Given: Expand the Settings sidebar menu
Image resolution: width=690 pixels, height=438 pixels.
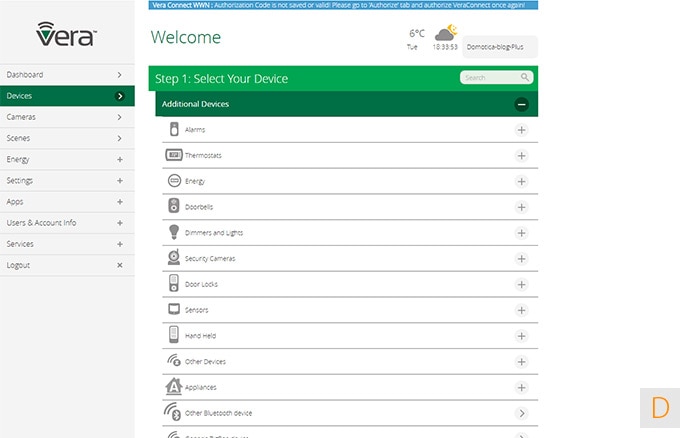Looking at the screenshot, I should coord(67,180).
